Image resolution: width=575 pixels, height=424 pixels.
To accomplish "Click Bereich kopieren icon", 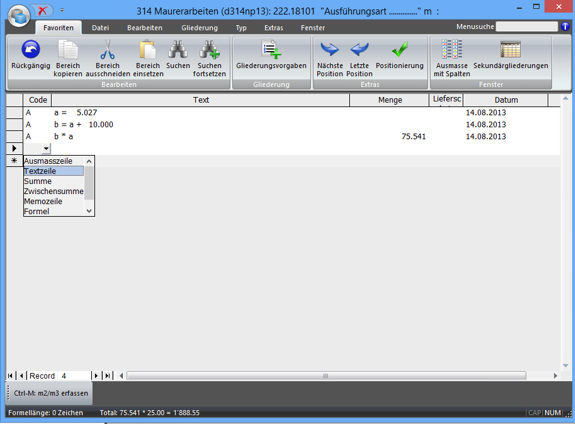I will (68, 50).
